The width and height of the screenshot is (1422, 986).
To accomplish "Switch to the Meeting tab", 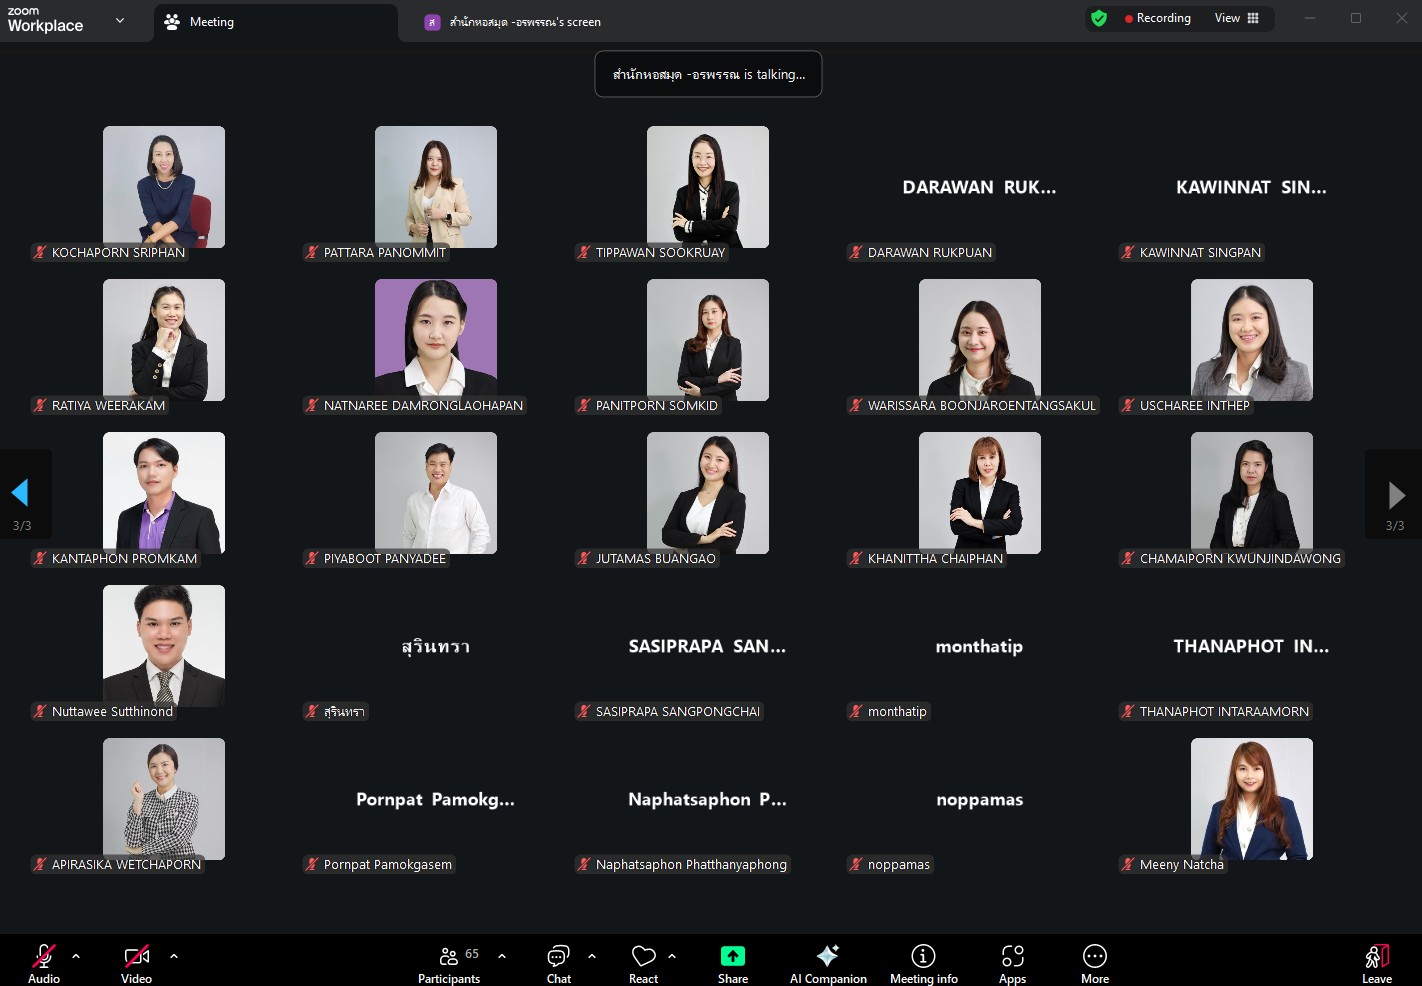I will [212, 22].
